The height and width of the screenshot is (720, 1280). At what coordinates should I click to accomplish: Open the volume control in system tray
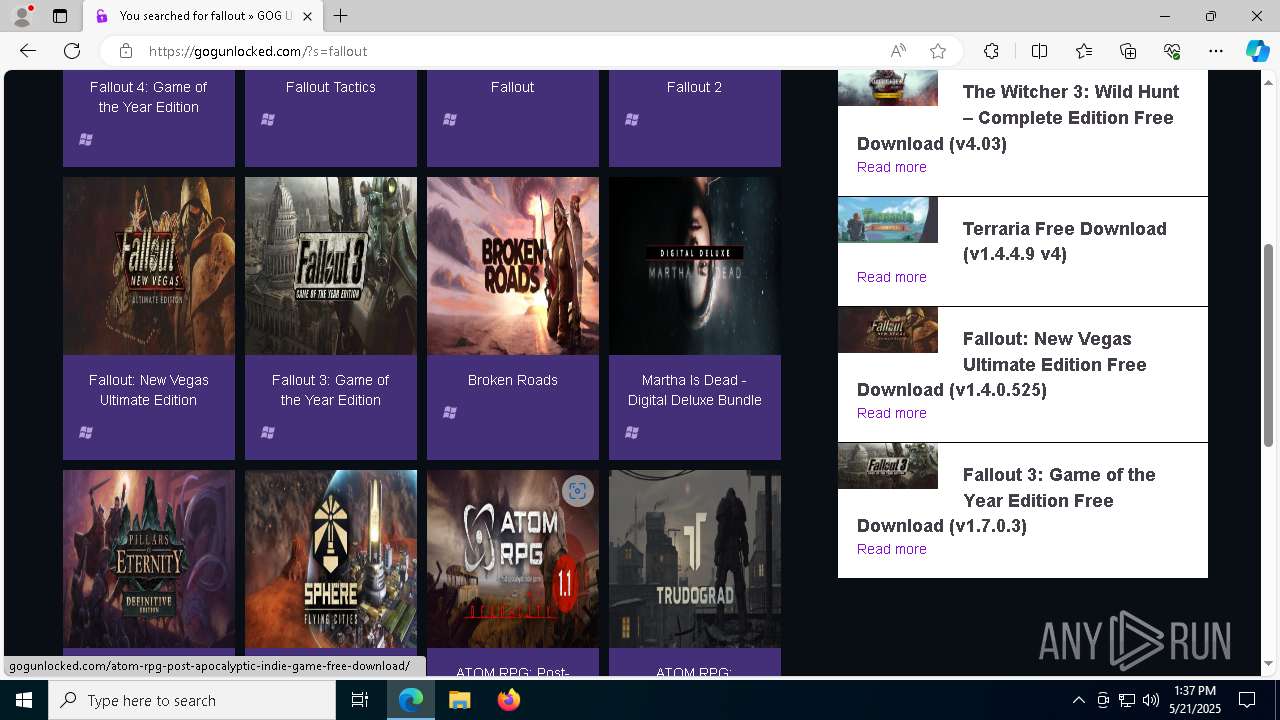(1151, 700)
